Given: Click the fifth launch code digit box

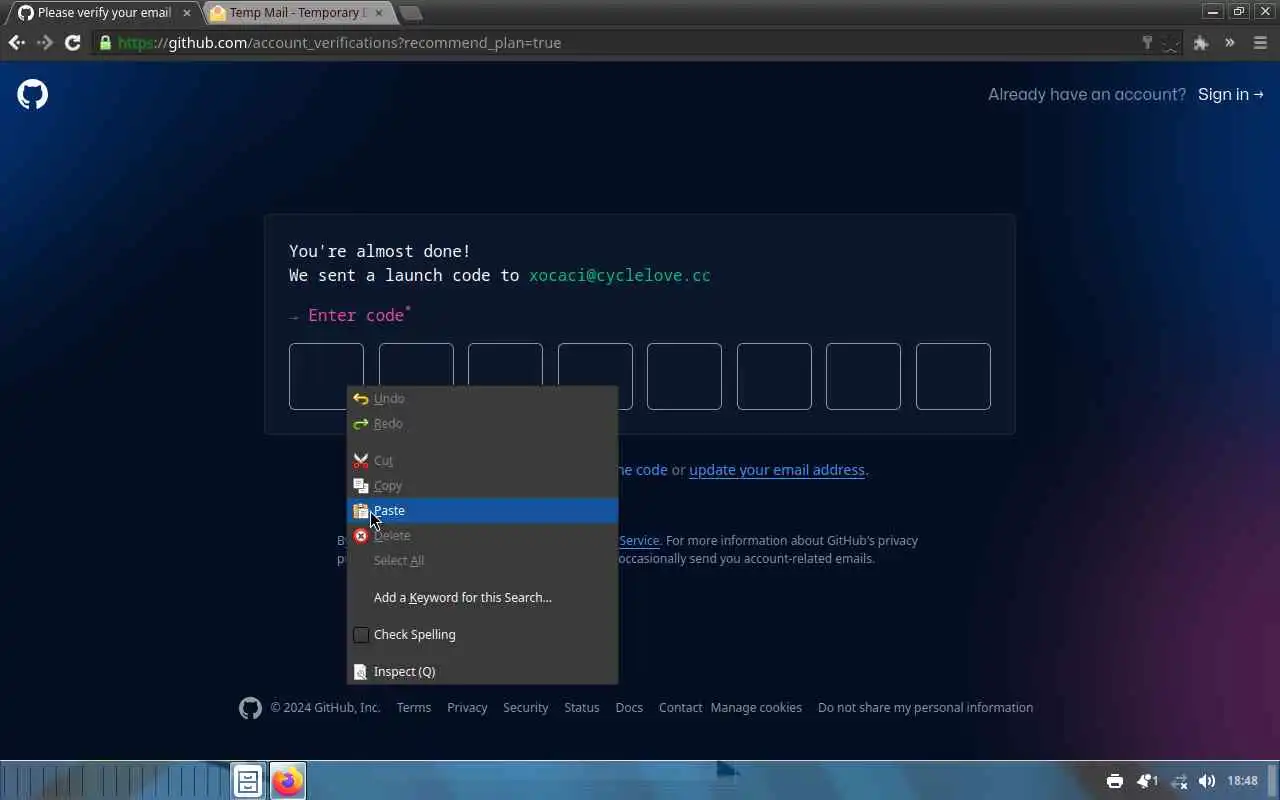Looking at the screenshot, I should (x=684, y=377).
